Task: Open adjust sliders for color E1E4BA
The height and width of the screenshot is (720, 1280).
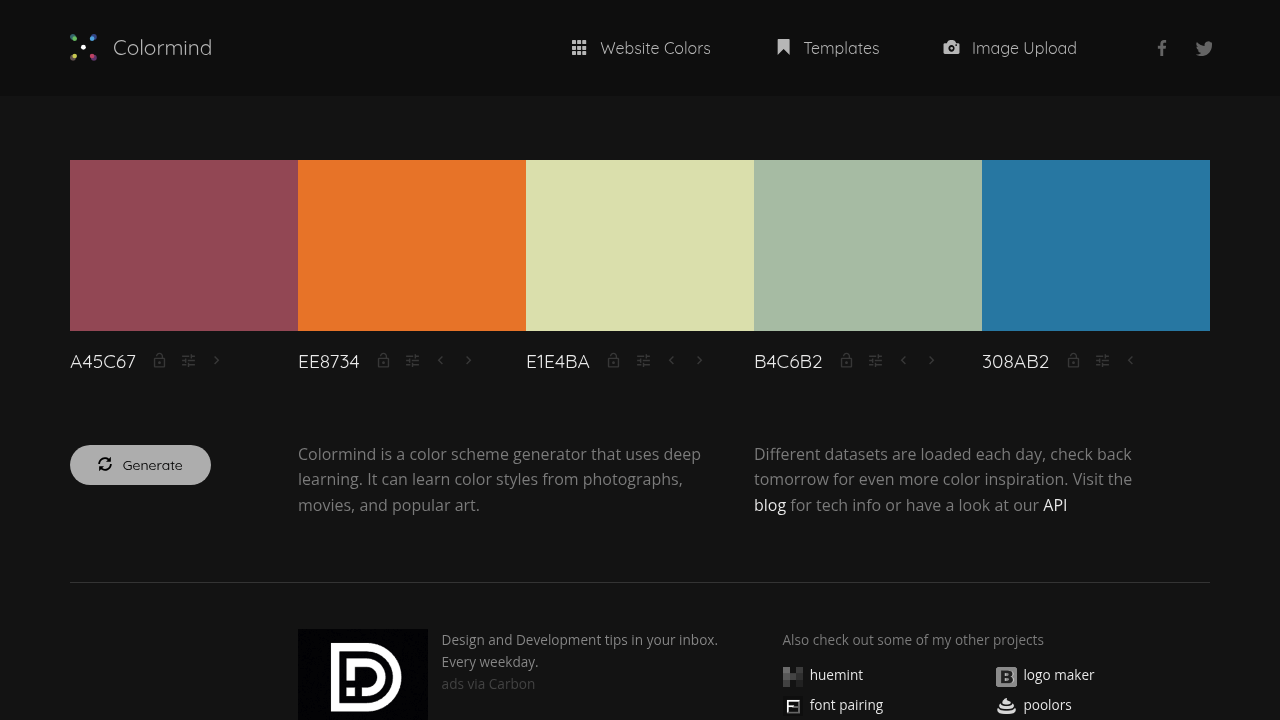Action: (643, 361)
